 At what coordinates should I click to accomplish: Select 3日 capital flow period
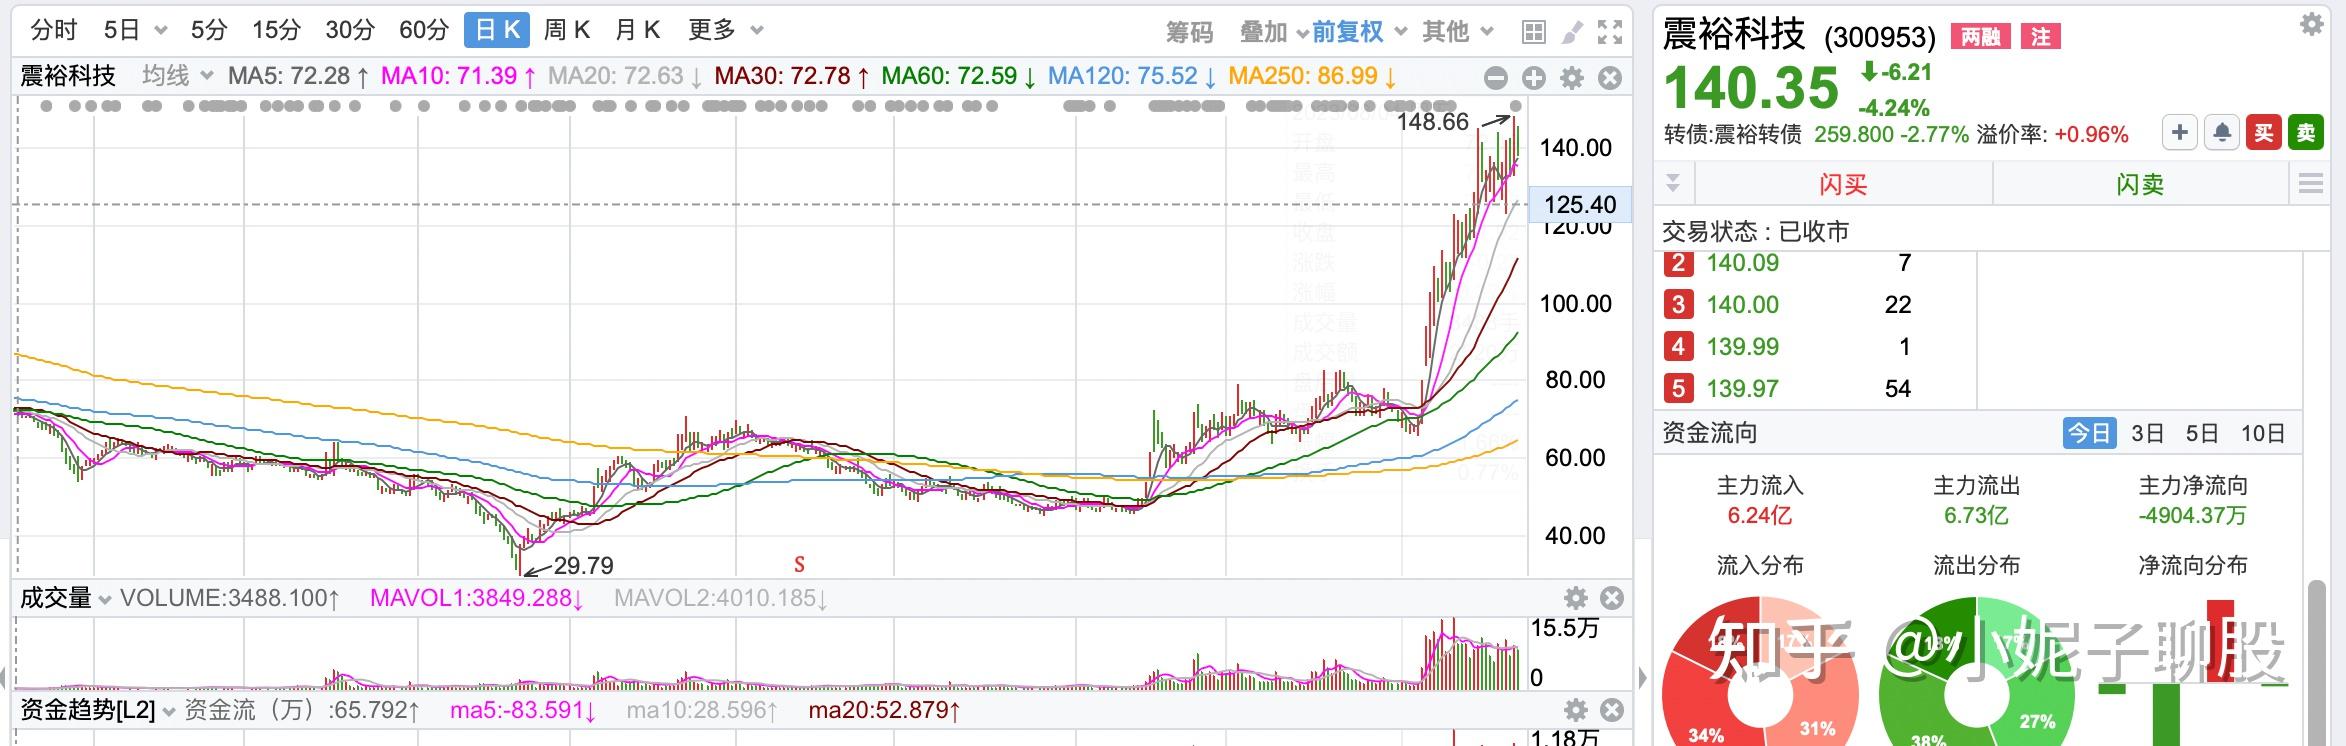pyautogui.click(x=2147, y=433)
